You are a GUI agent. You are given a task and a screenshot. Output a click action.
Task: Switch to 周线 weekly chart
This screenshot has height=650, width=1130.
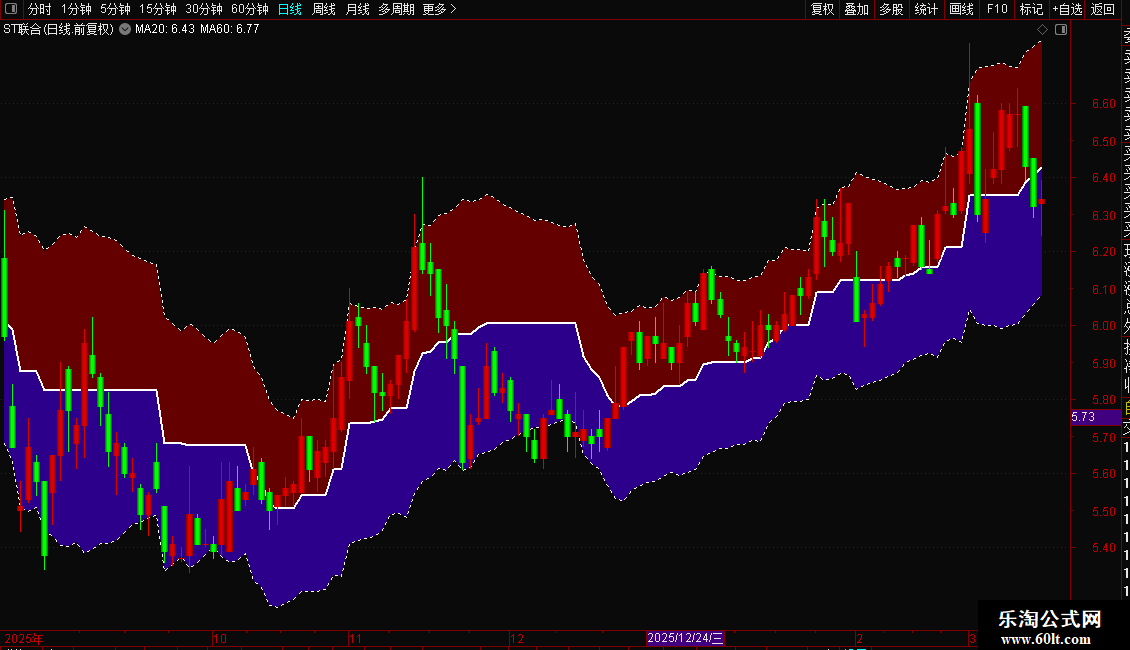[324, 9]
